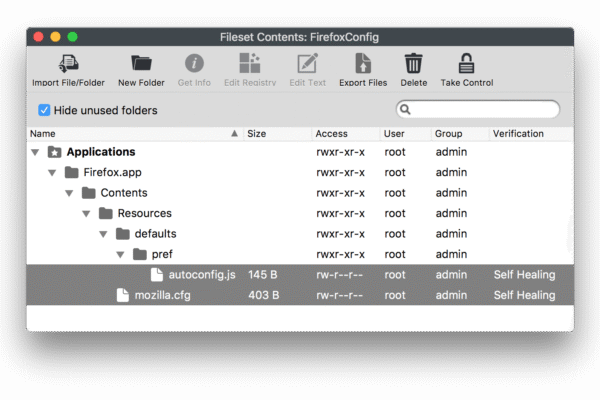Select the Contents folder row
The height and width of the screenshot is (400, 600).
tap(300, 193)
